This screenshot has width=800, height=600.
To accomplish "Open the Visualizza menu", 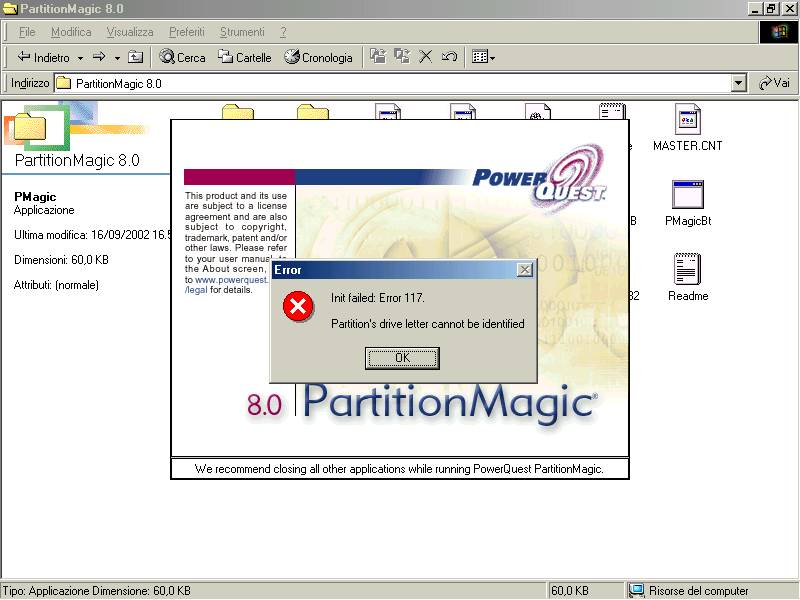I will pyautogui.click(x=130, y=32).
